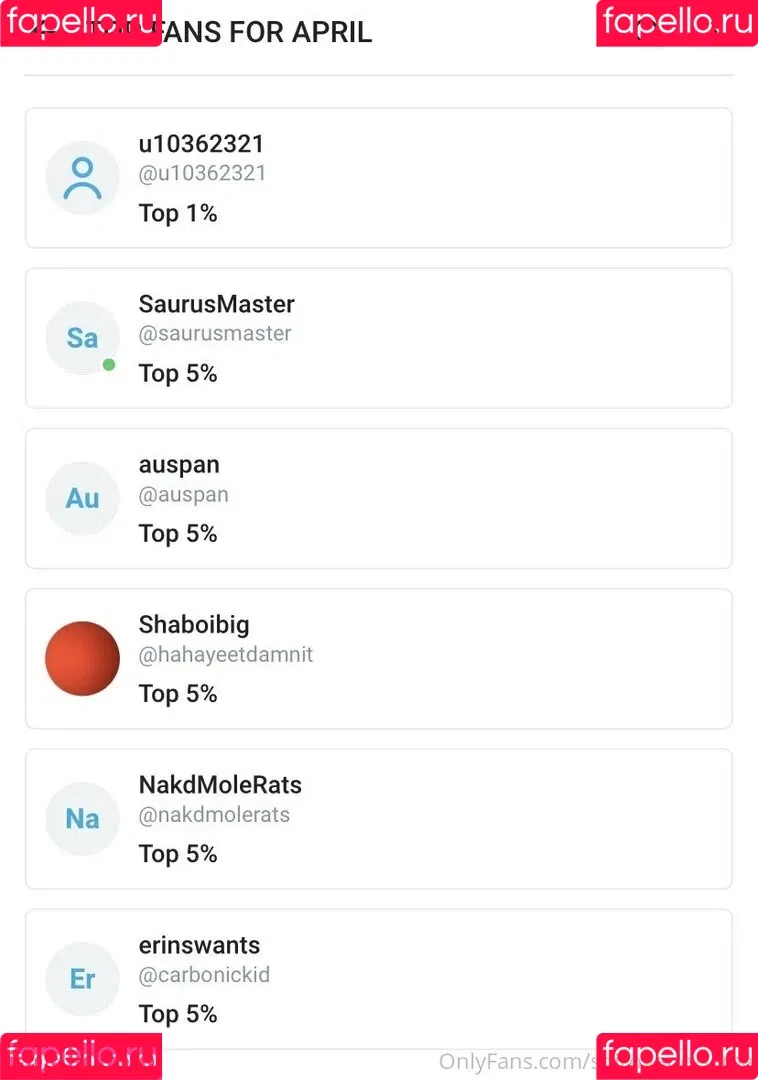
Task: Click the 'Top 1%' rank label
Action: (178, 213)
